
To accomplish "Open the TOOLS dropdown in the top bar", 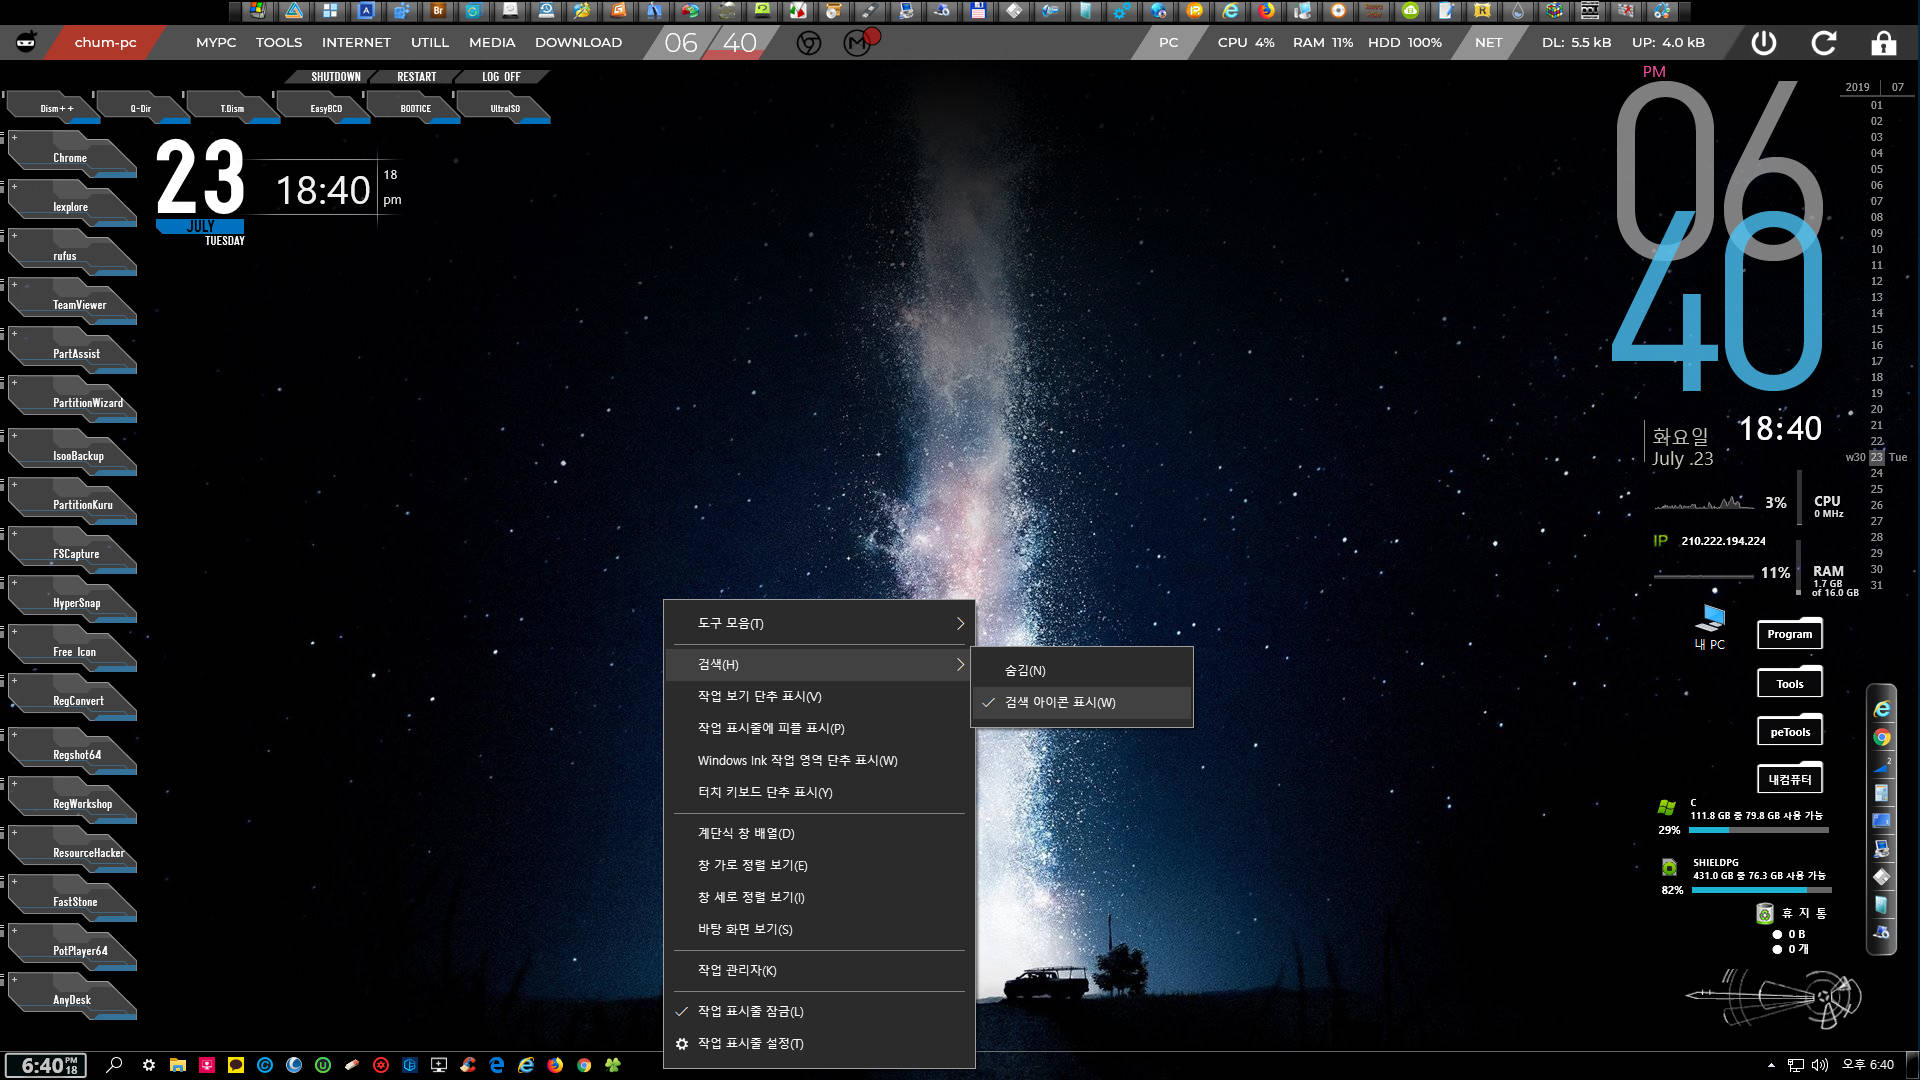I will point(279,42).
